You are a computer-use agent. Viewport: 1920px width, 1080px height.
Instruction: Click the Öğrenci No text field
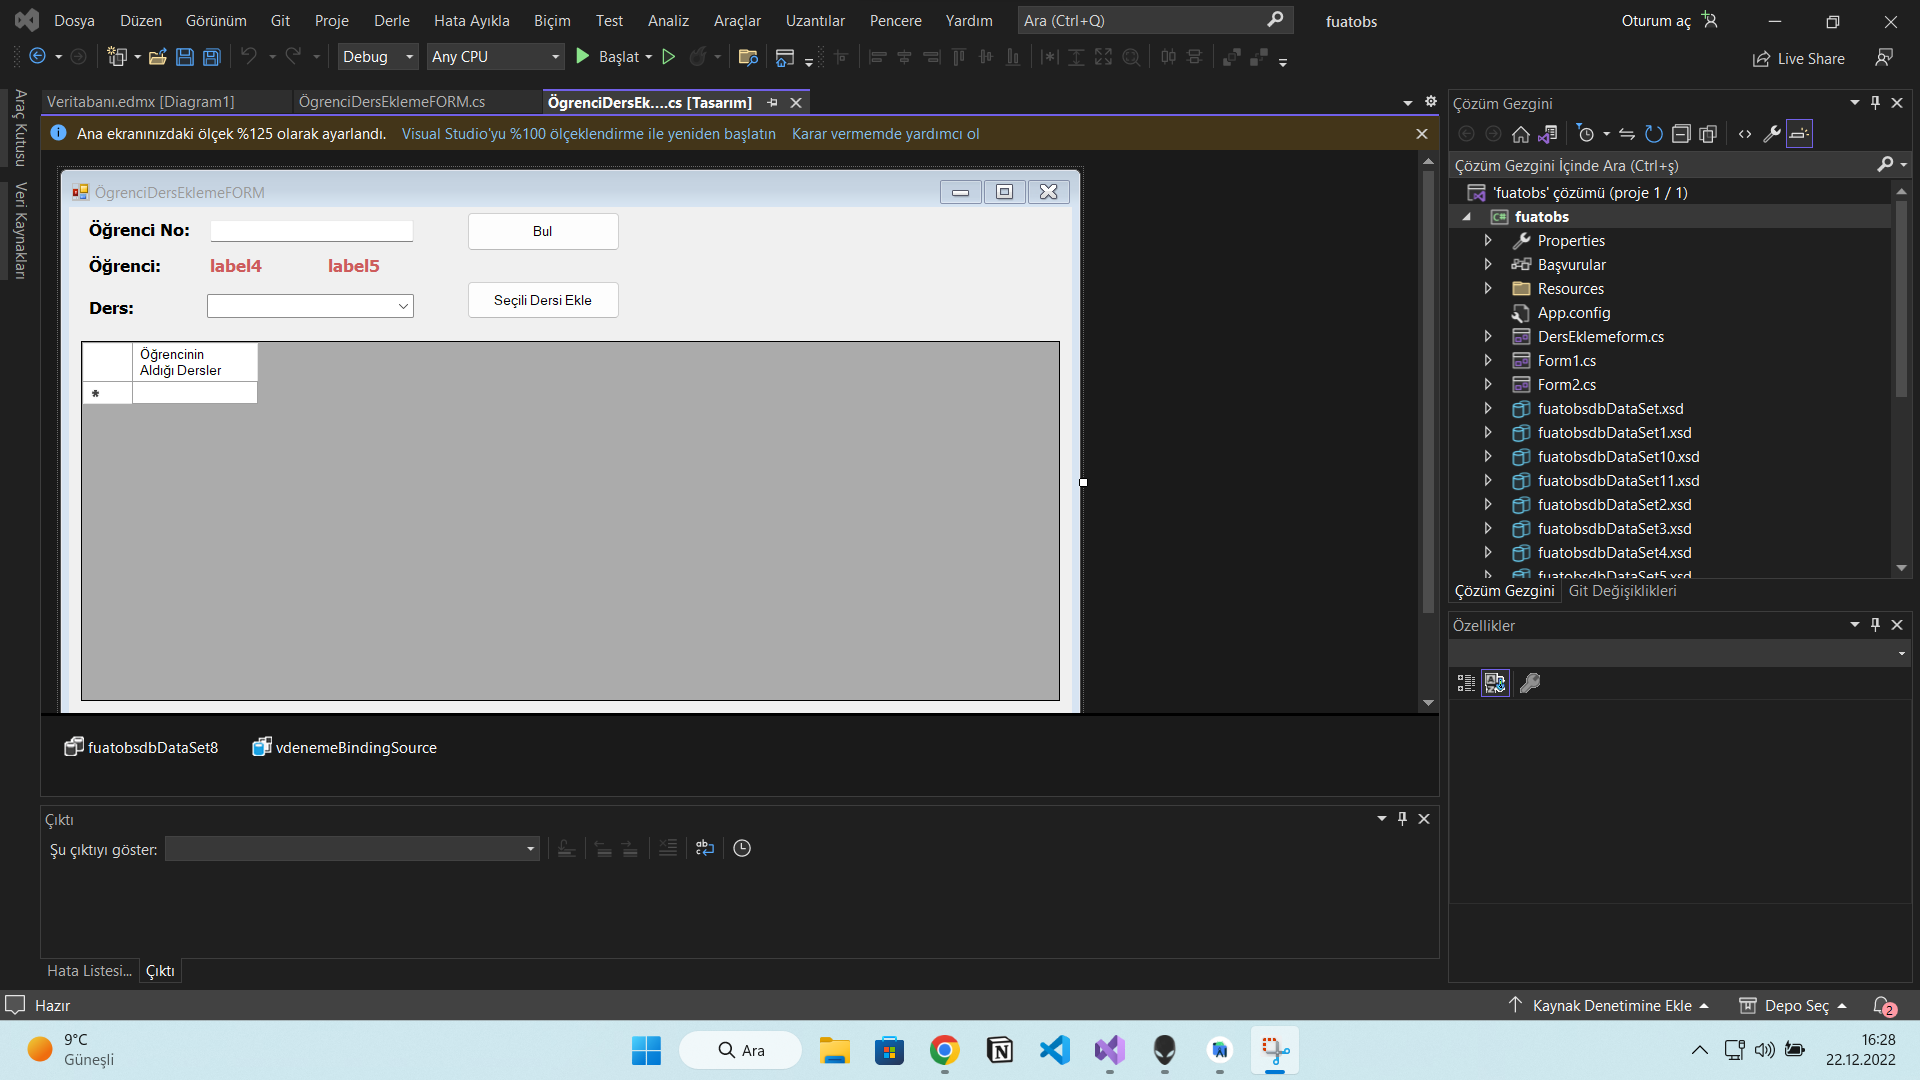click(x=311, y=231)
